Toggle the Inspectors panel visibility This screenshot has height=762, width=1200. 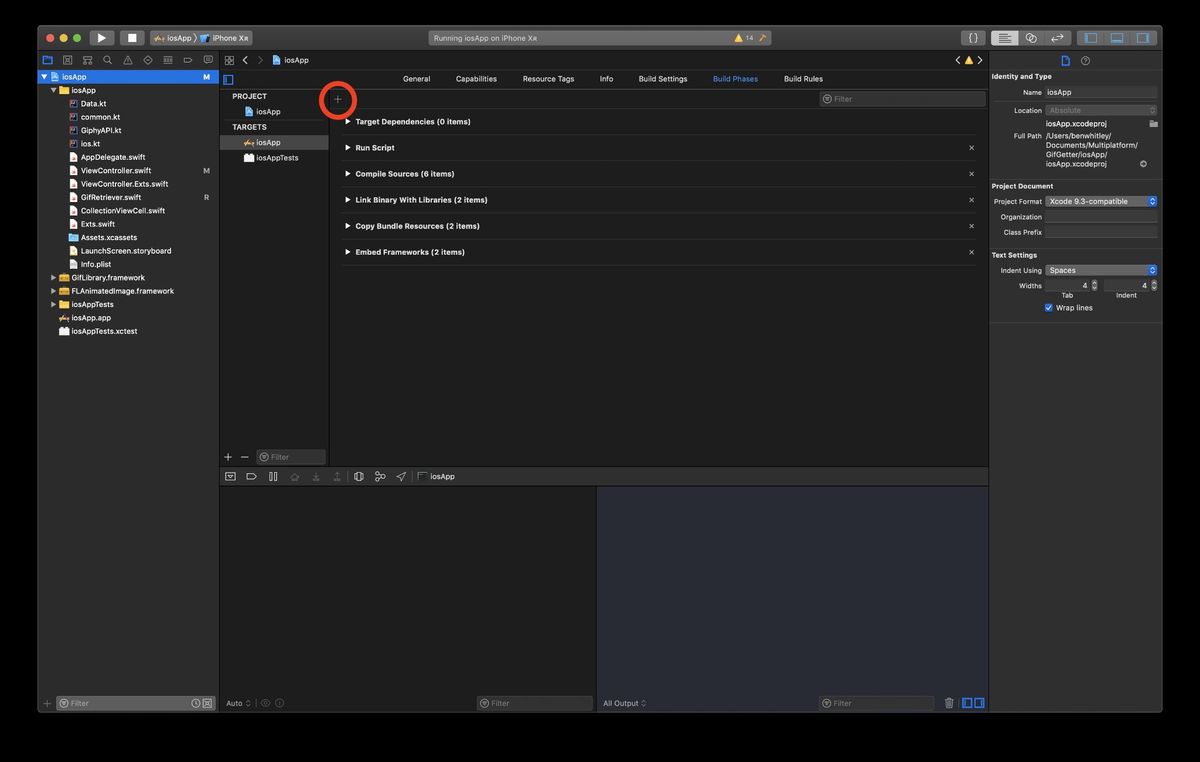[x=1143, y=38]
